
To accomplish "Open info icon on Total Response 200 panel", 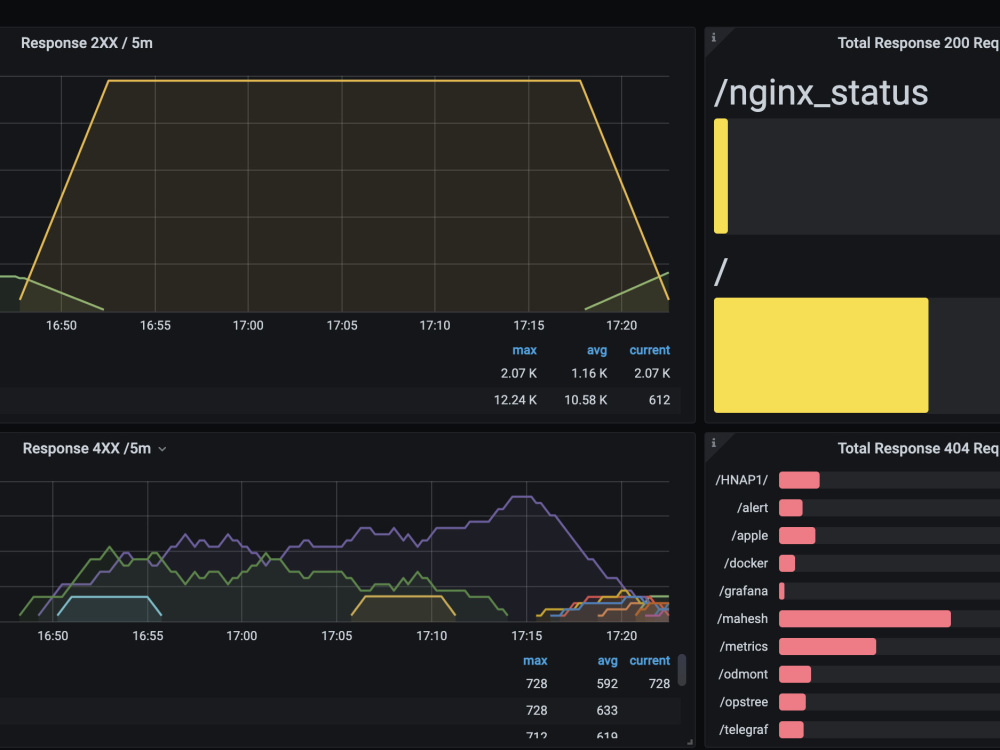I will [x=714, y=38].
